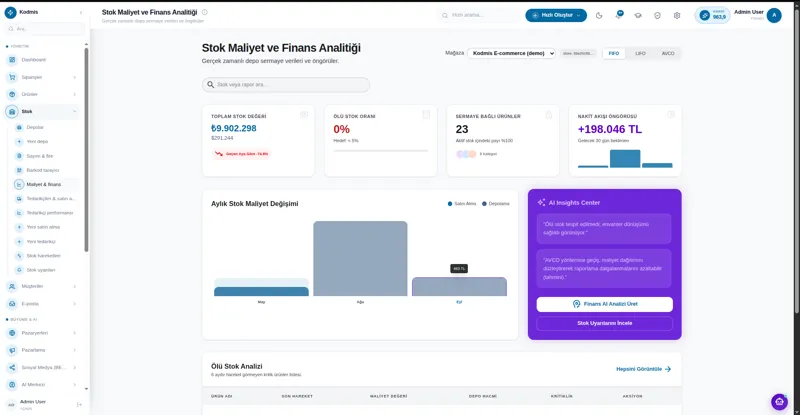
Task: Open the graduation cap academy icon
Action: (638, 15)
